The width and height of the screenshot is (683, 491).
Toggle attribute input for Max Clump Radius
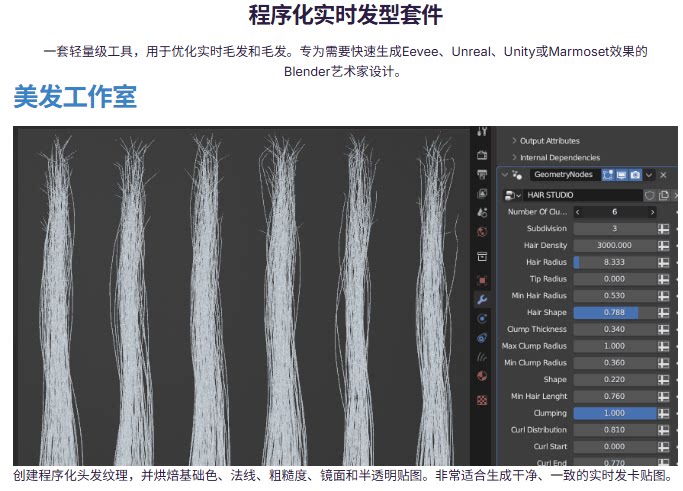click(x=663, y=346)
